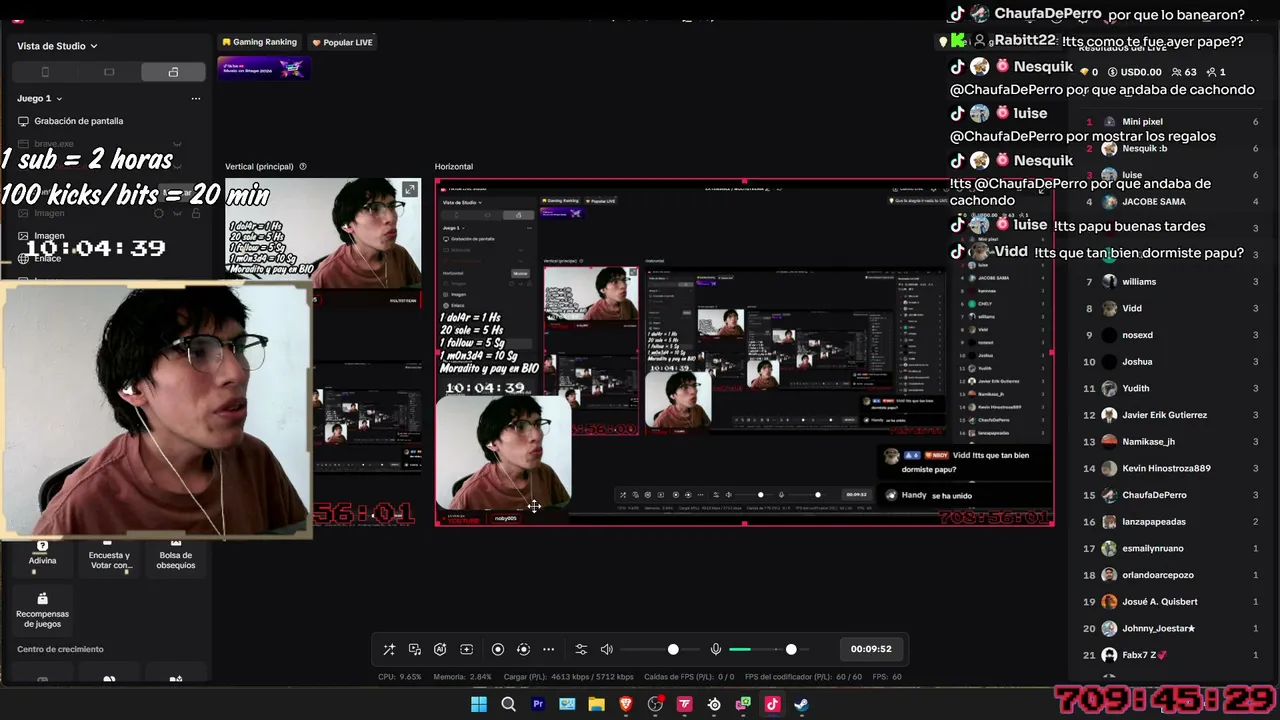Click the Memoria 2.84% status readout
Image resolution: width=1280 pixels, height=720 pixels.
[x=463, y=677]
